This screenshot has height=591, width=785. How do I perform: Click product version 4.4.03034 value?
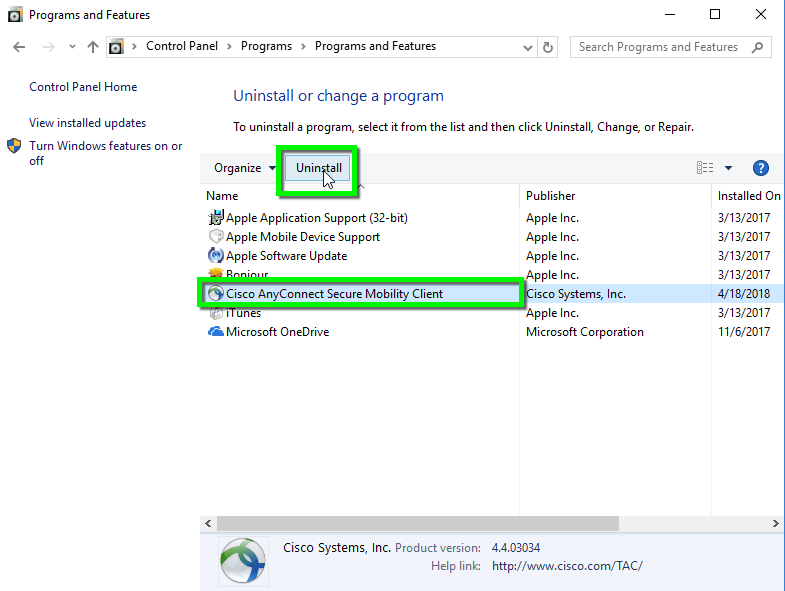[516, 548]
